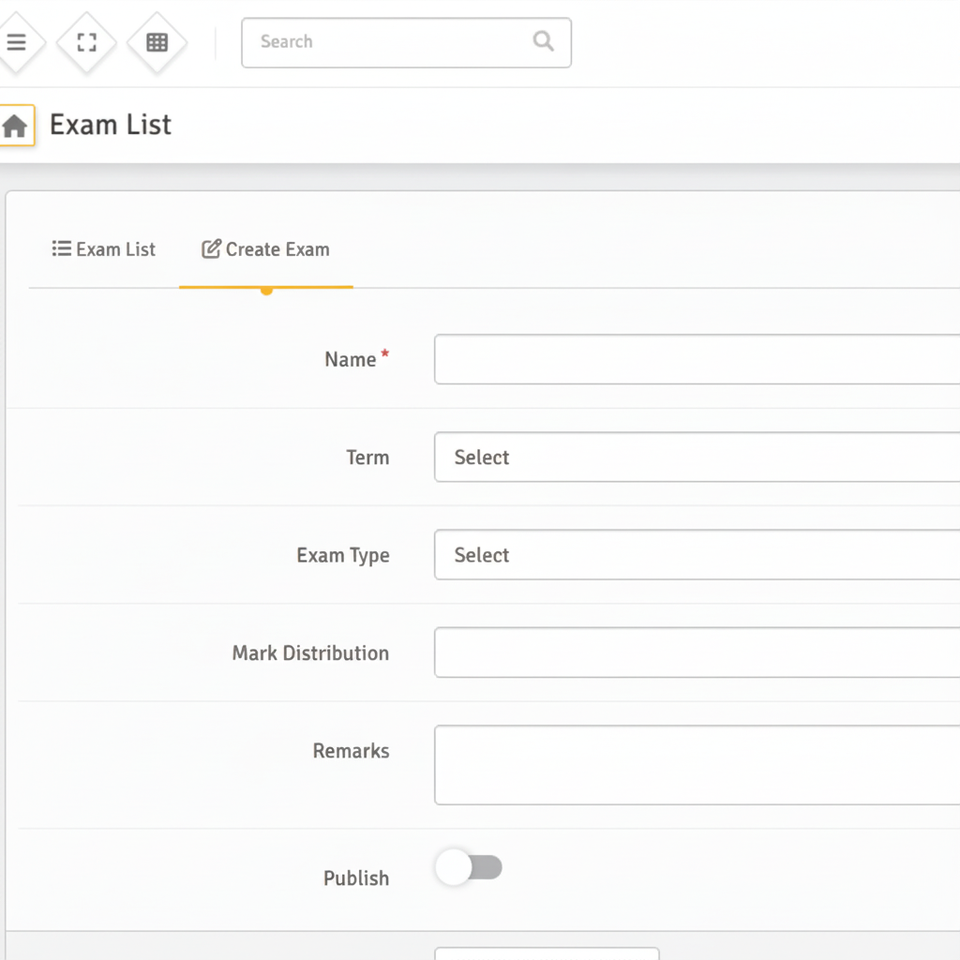Image resolution: width=960 pixels, height=960 pixels.
Task: Click the Exam List page heading
Action: click(x=110, y=125)
